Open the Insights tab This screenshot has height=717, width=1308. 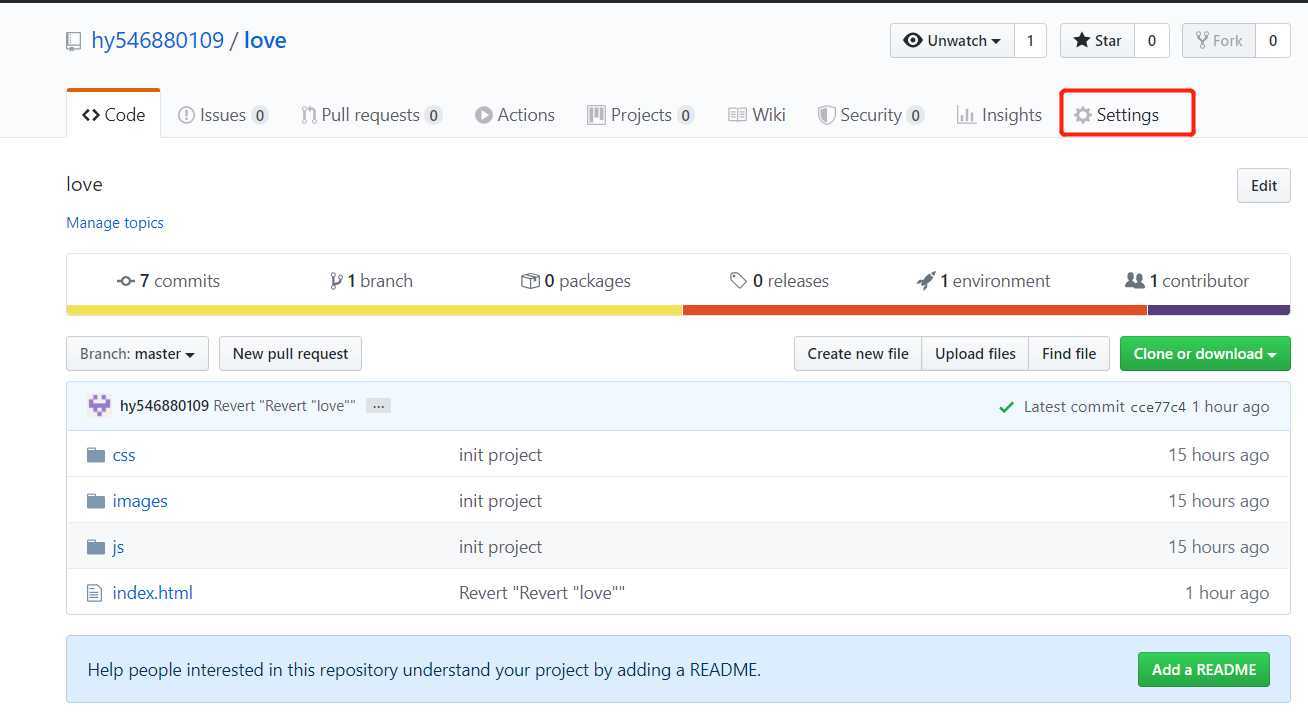tap(999, 115)
